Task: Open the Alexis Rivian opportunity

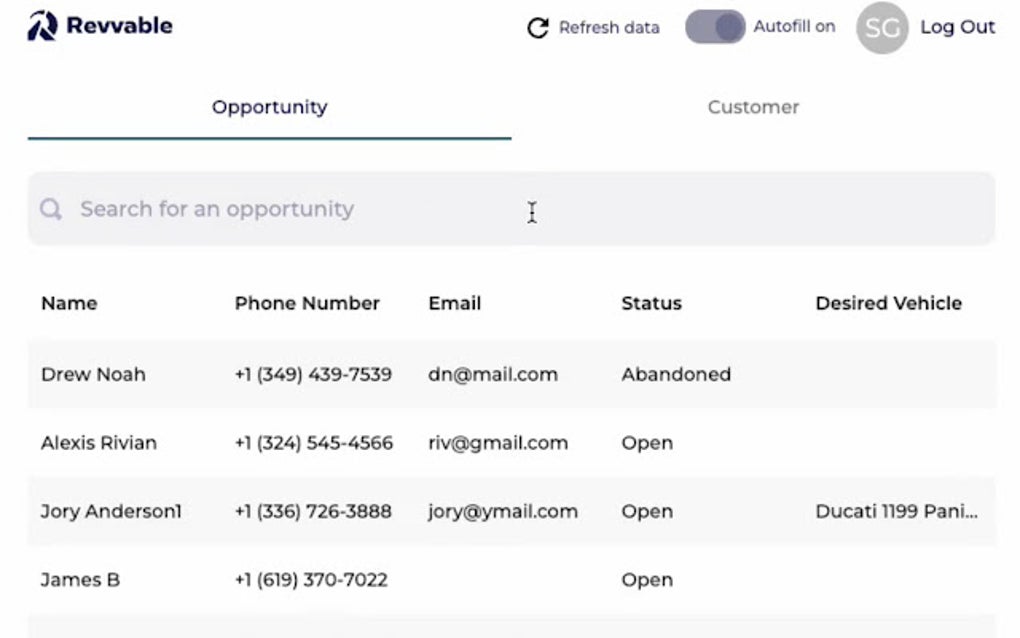Action: (99, 443)
